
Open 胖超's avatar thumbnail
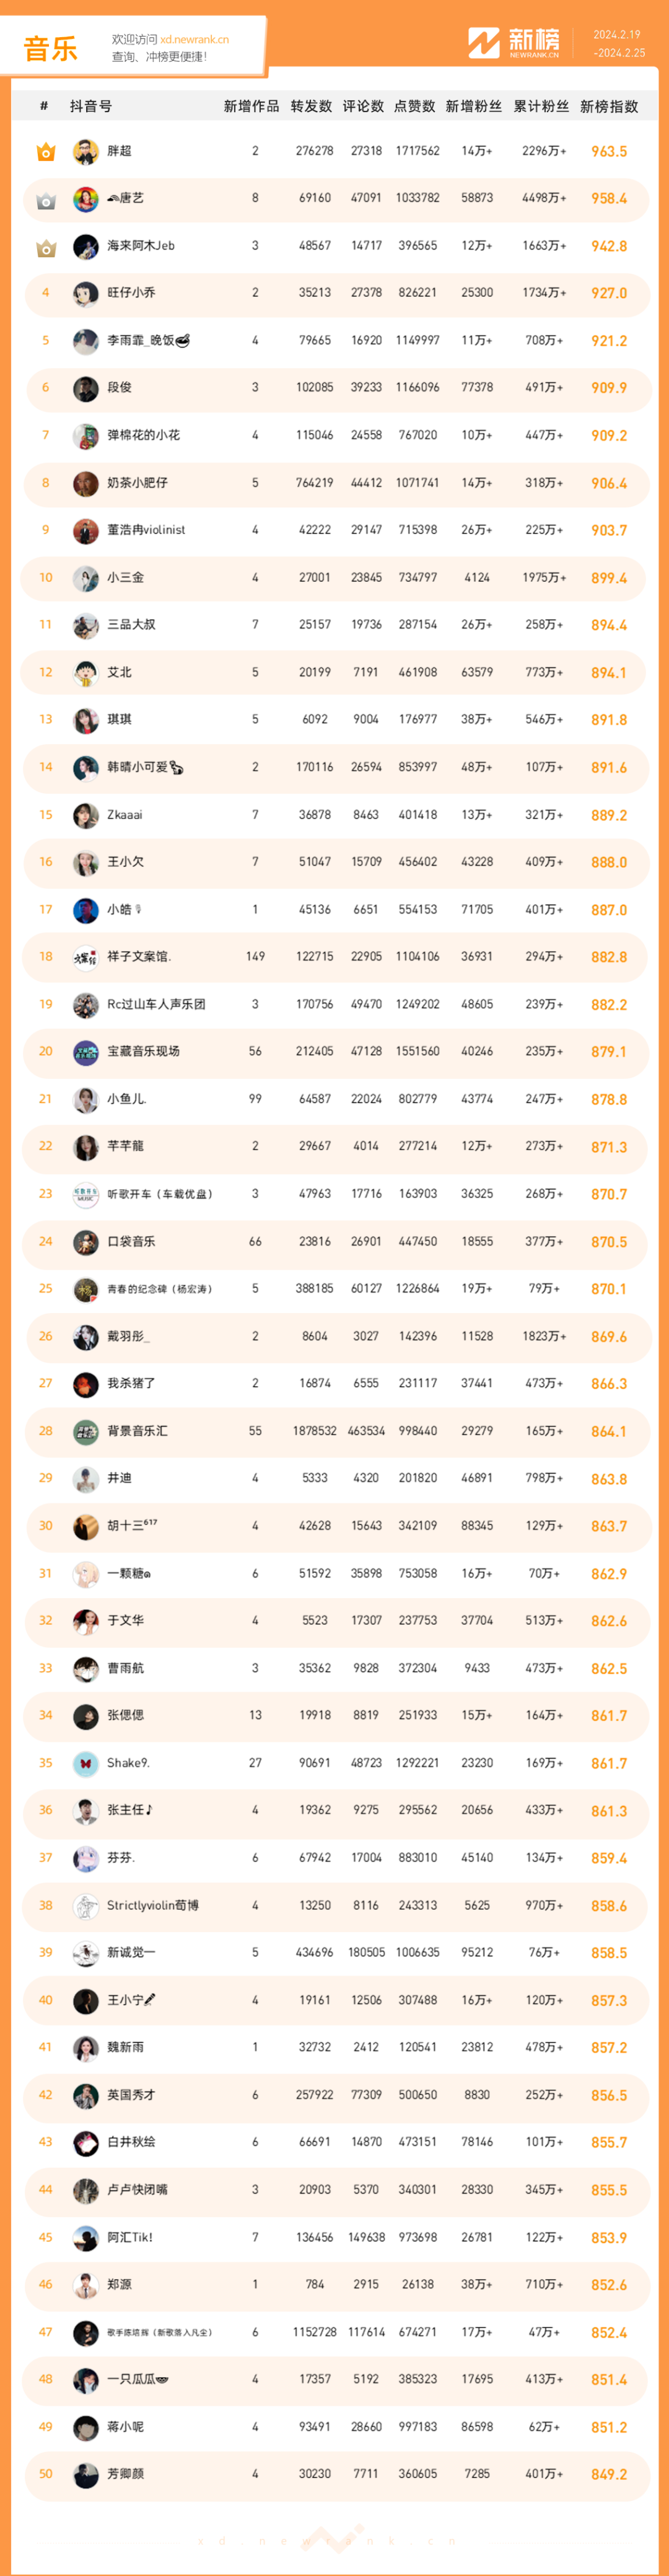click(86, 151)
